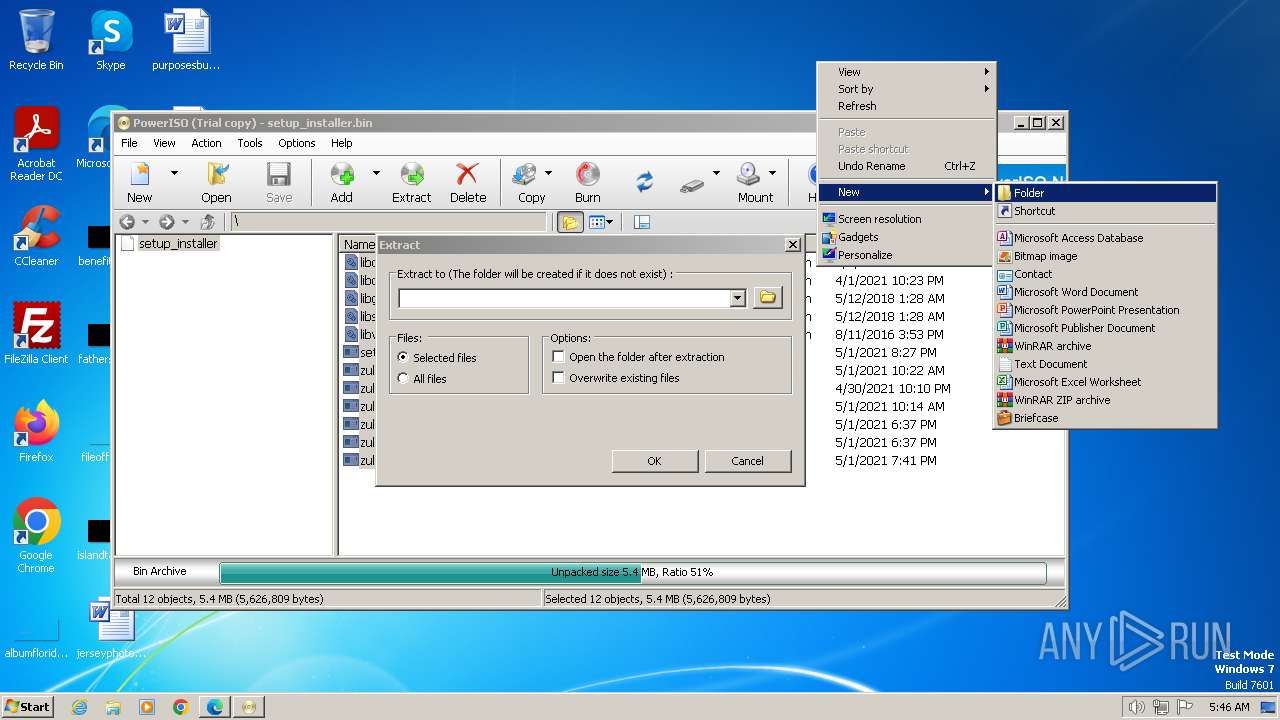The height and width of the screenshot is (720, 1280).
Task: Open the Action menu
Action: tap(206, 143)
